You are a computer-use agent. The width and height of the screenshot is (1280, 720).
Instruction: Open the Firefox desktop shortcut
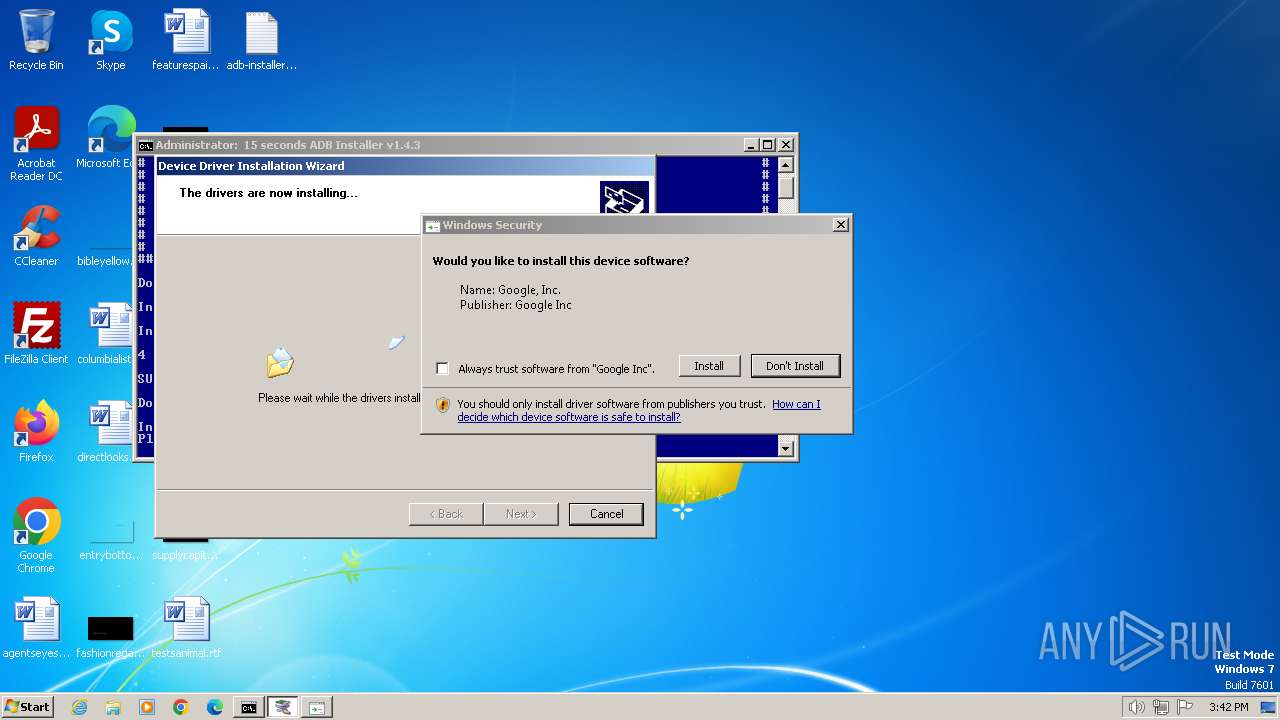[36, 431]
